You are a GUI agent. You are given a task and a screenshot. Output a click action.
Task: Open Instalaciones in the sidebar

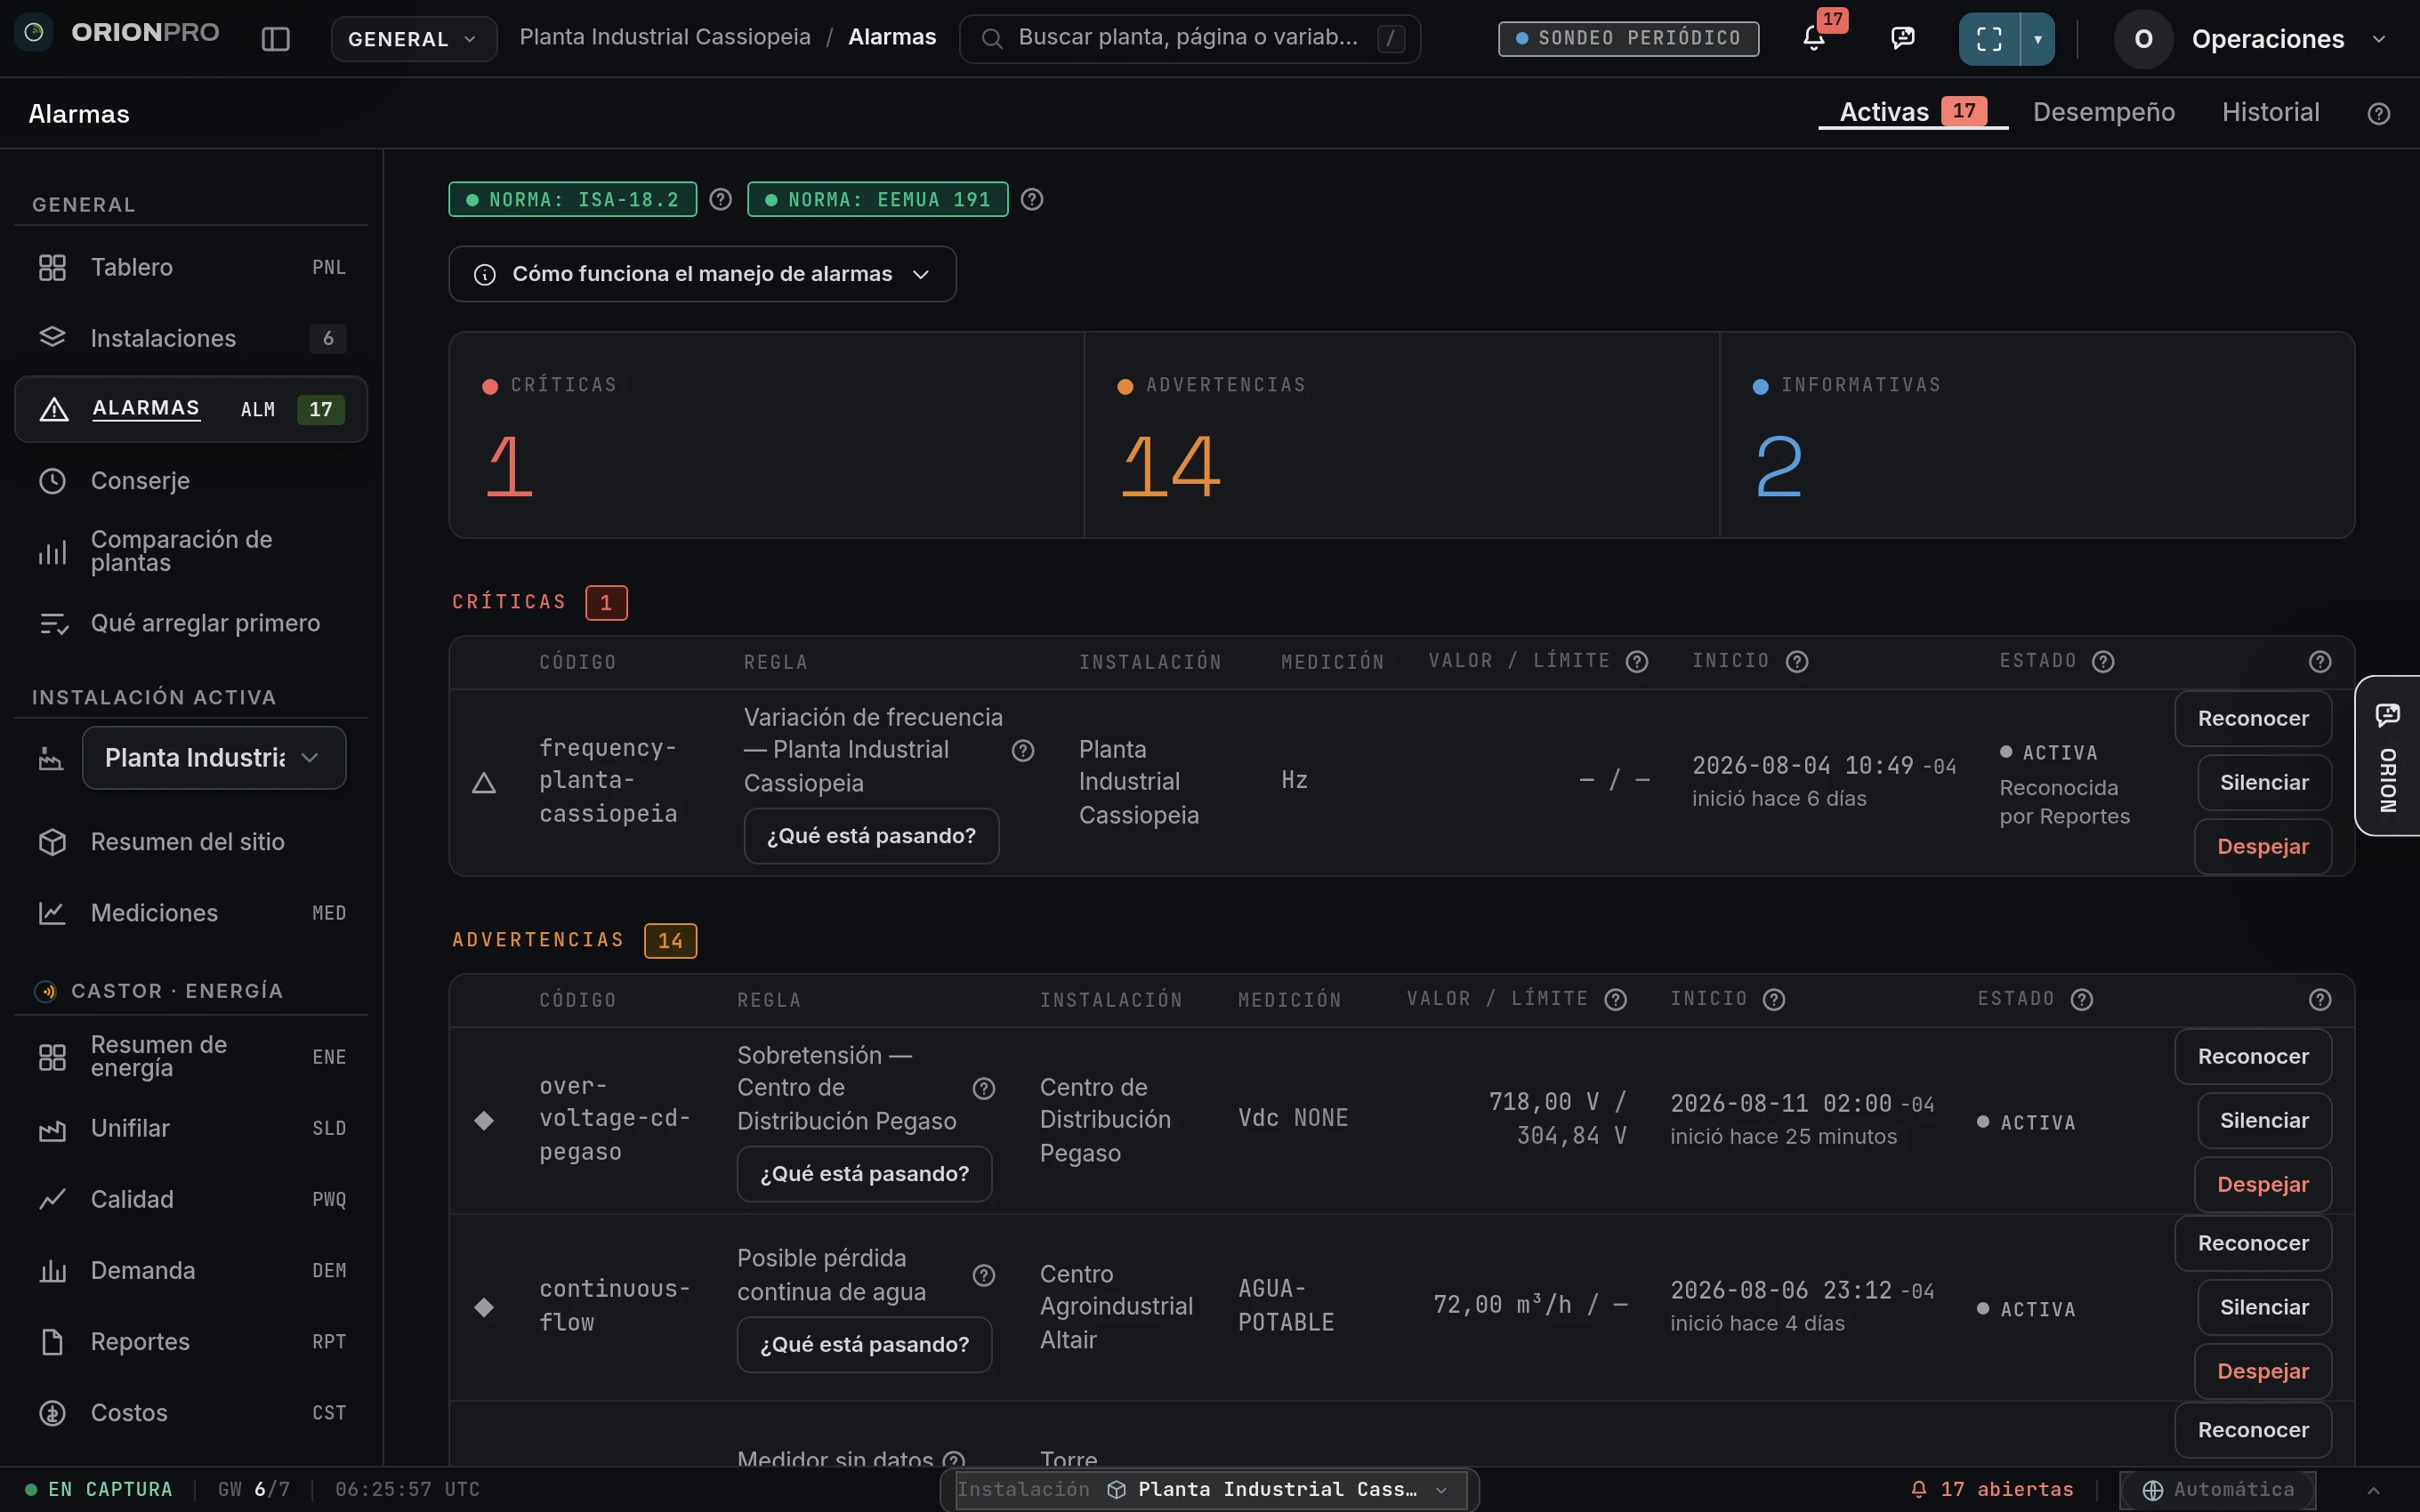(191, 338)
